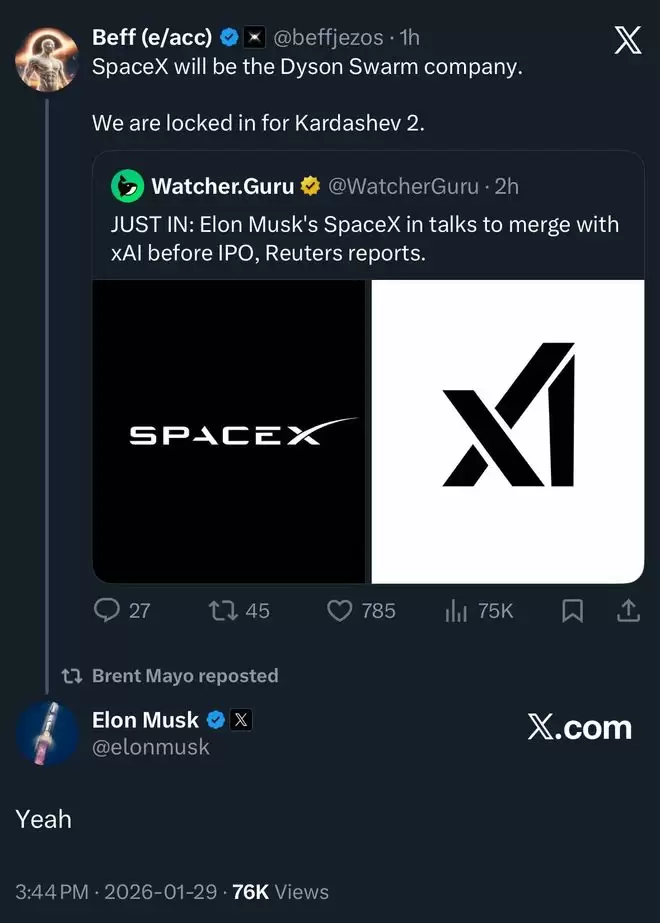The image size is (660, 923).
Task: Click the X logo in the top corner
Action: (627, 40)
